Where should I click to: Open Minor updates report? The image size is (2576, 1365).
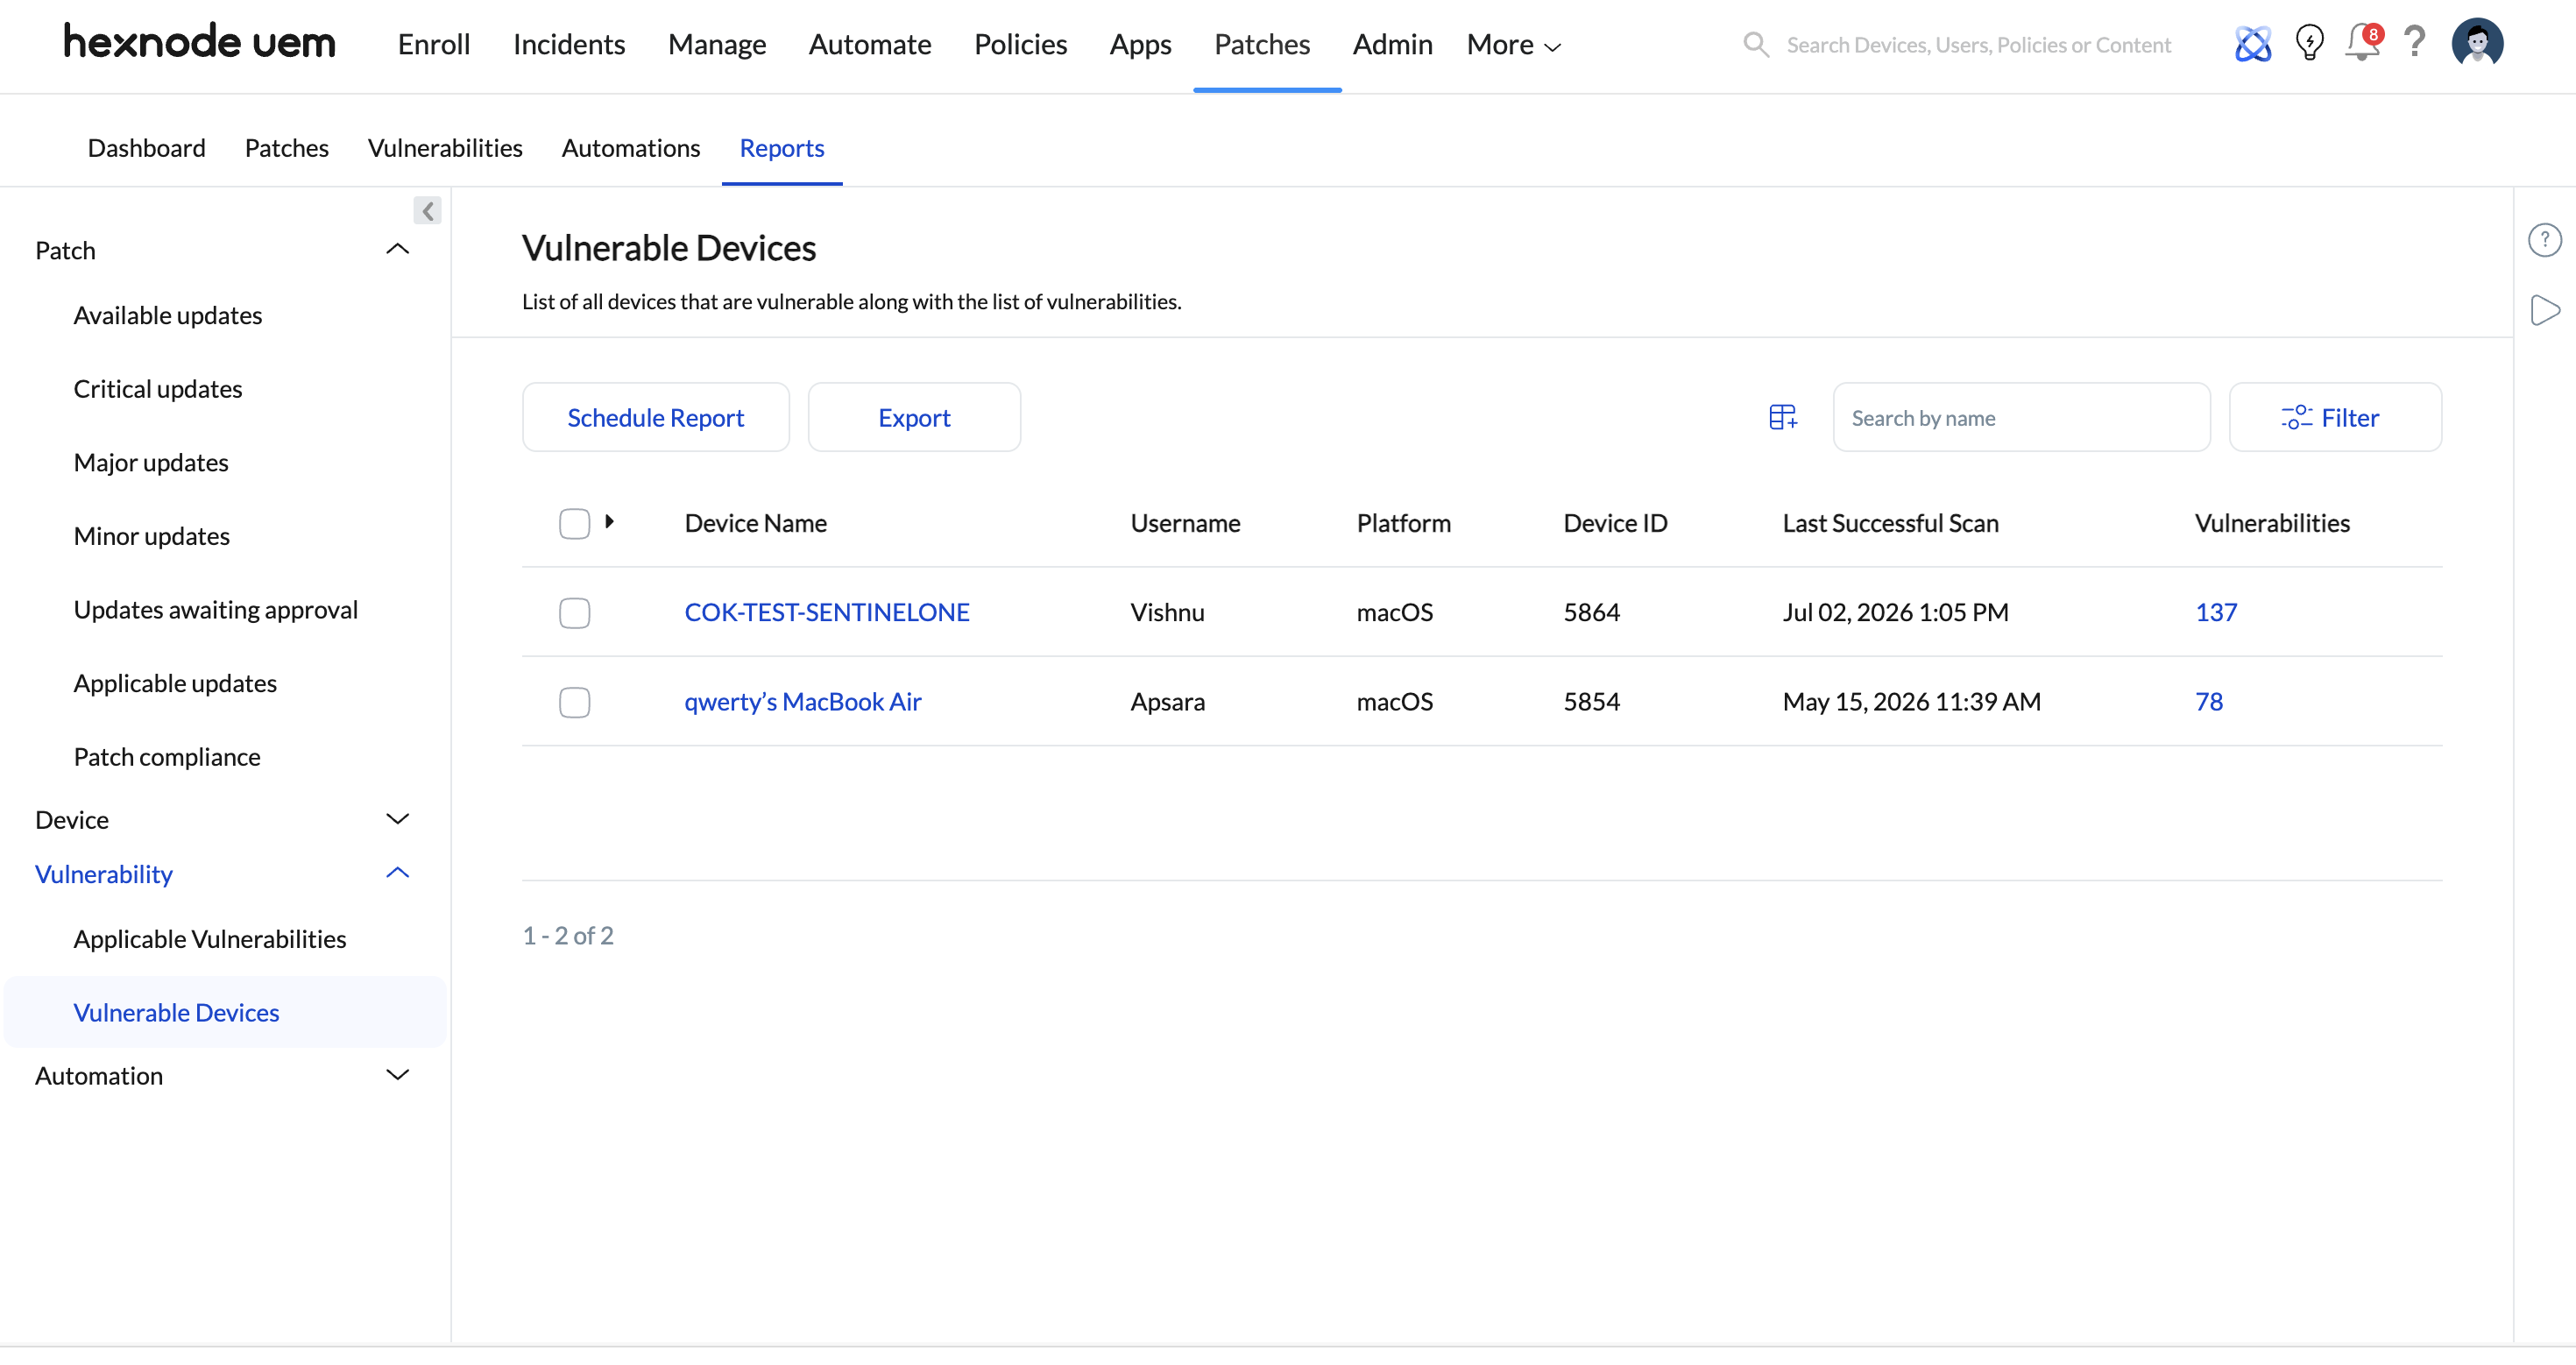[x=151, y=536]
